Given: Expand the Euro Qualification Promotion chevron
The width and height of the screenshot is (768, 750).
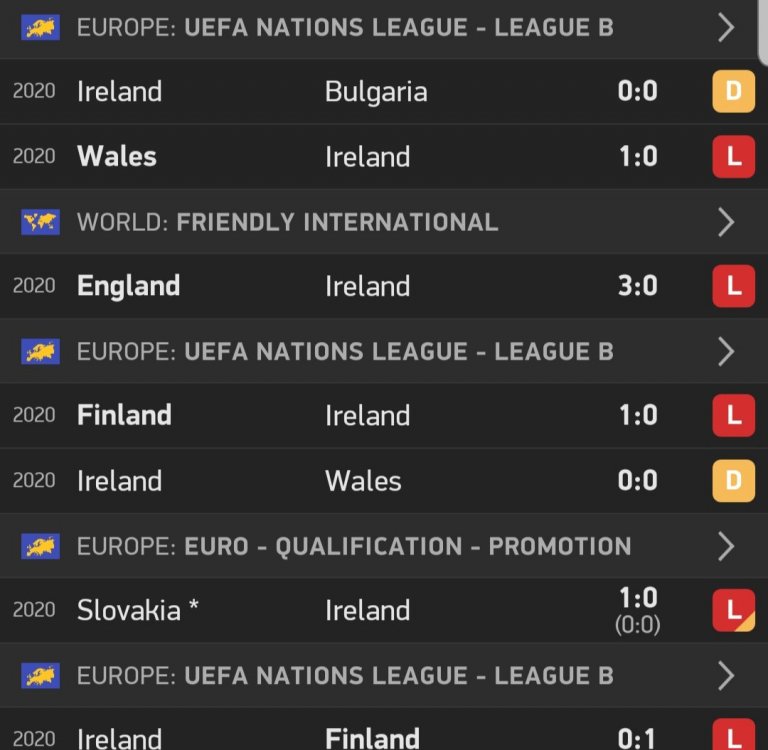Looking at the screenshot, I should tap(727, 546).
